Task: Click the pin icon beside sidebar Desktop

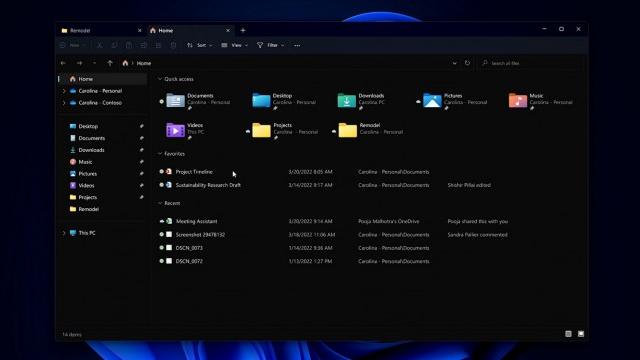Action: pos(141,127)
